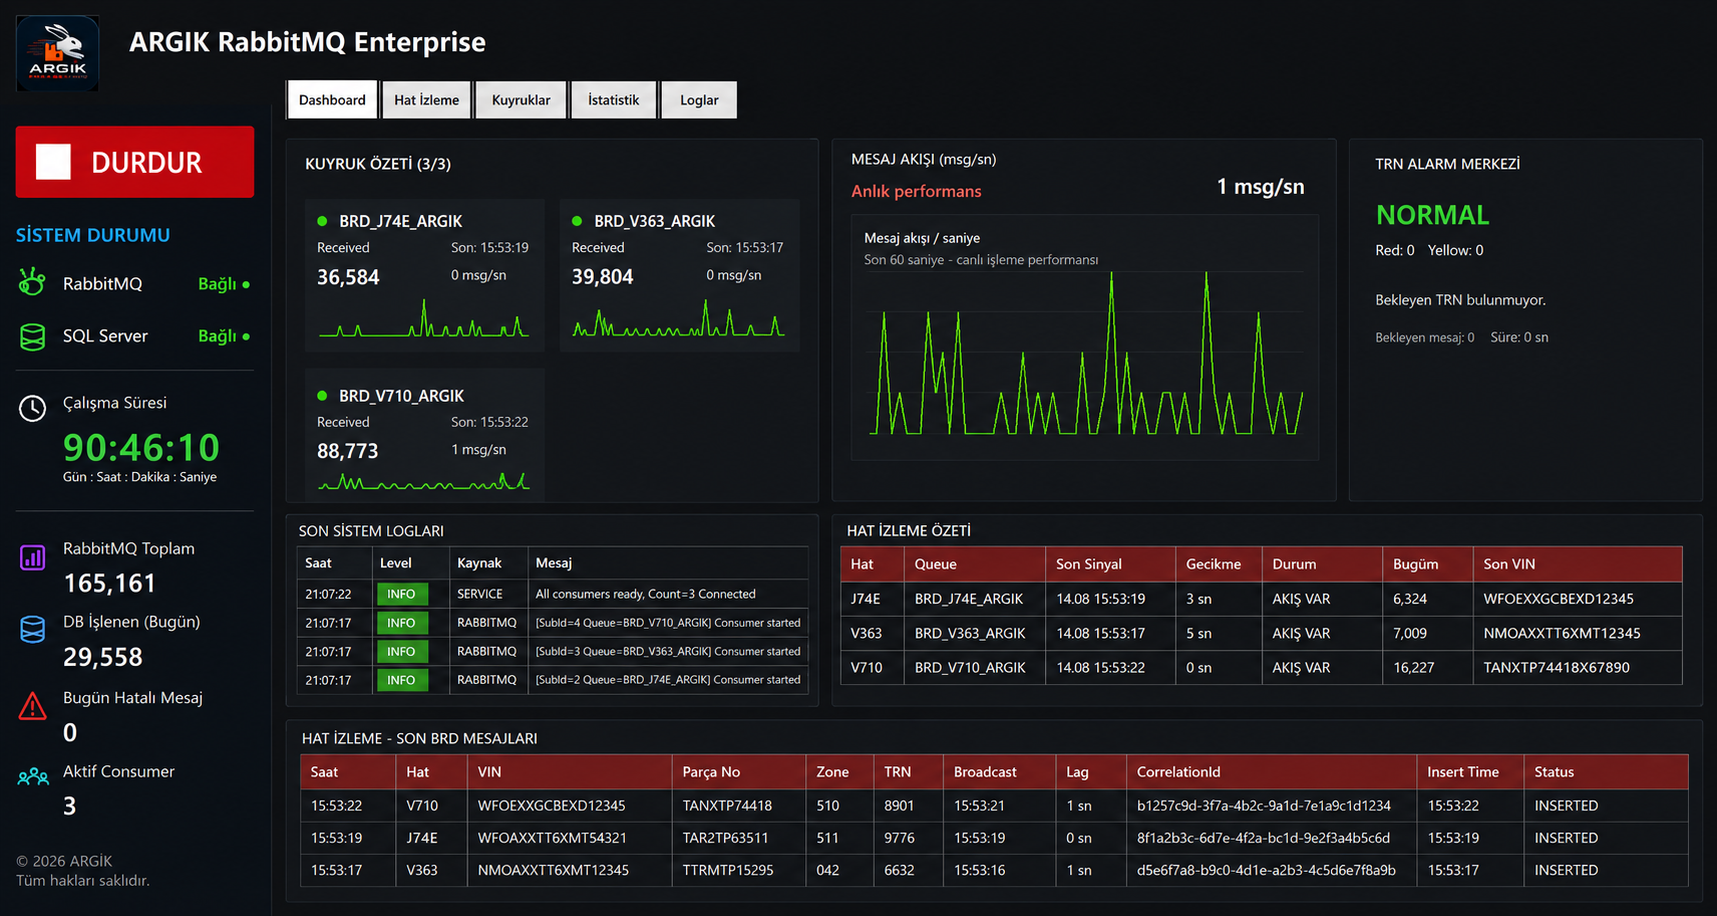
Task: Click the Çalışma Süresi clock icon
Action: pos(32,408)
